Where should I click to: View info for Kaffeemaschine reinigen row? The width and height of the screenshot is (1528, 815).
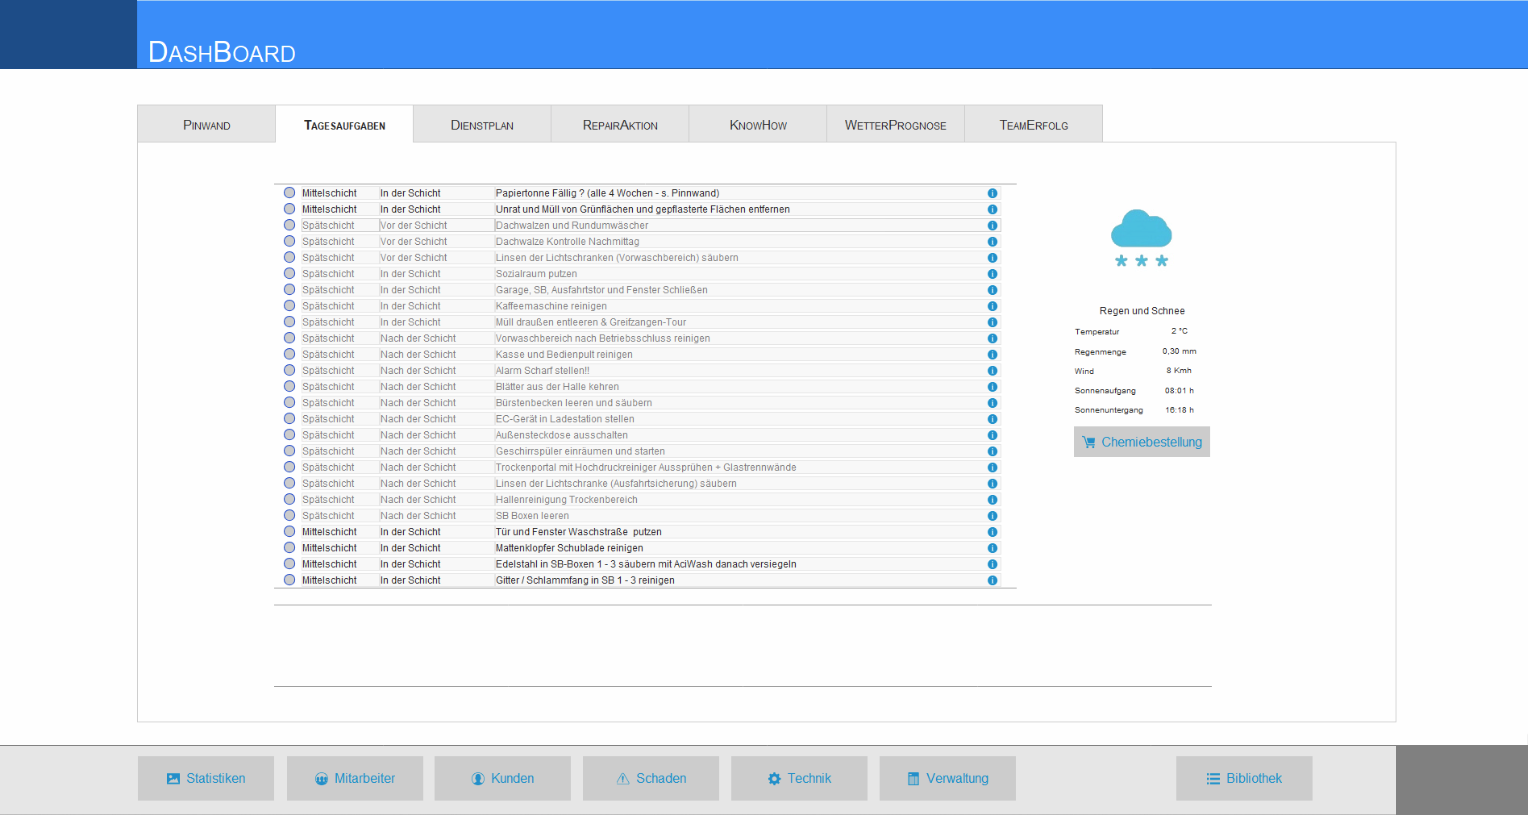coord(992,306)
